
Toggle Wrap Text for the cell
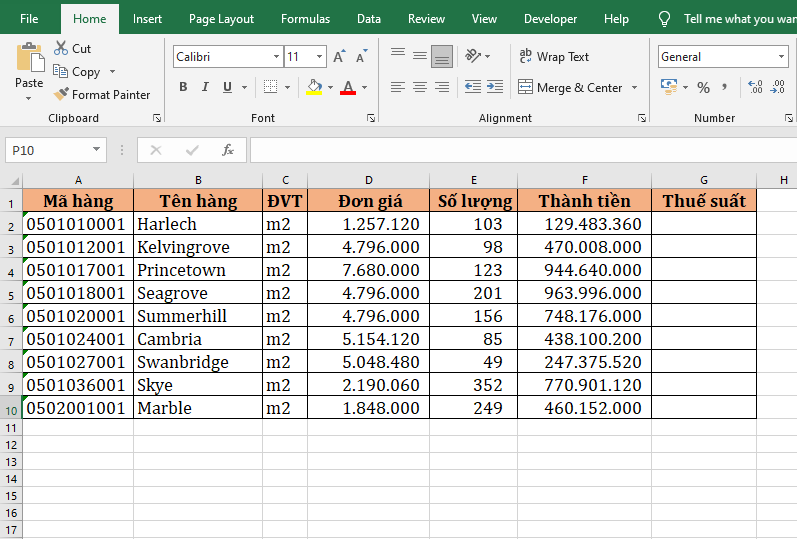tap(554, 57)
